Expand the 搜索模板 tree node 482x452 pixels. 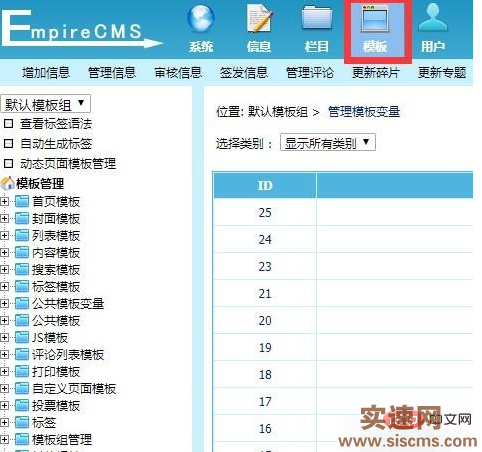coord(4,270)
